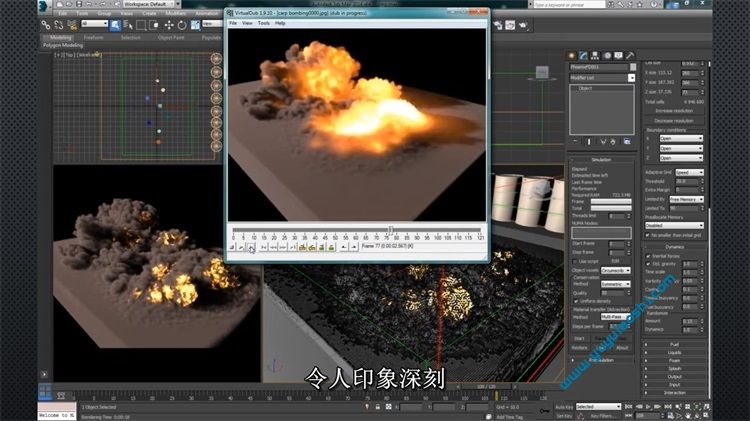750x421 pixels.
Task: Open VirtualDub View menu
Action: 247,23
